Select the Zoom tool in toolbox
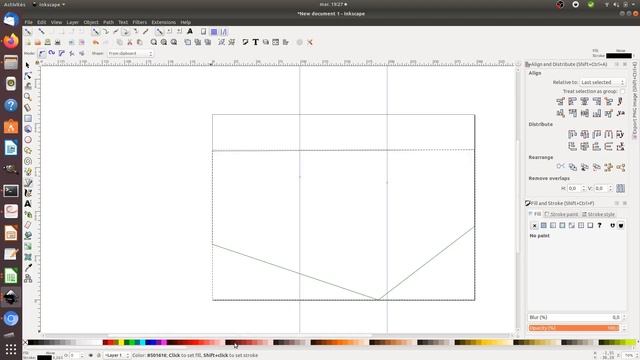The width and height of the screenshot is (640, 360). pyautogui.click(x=28, y=97)
